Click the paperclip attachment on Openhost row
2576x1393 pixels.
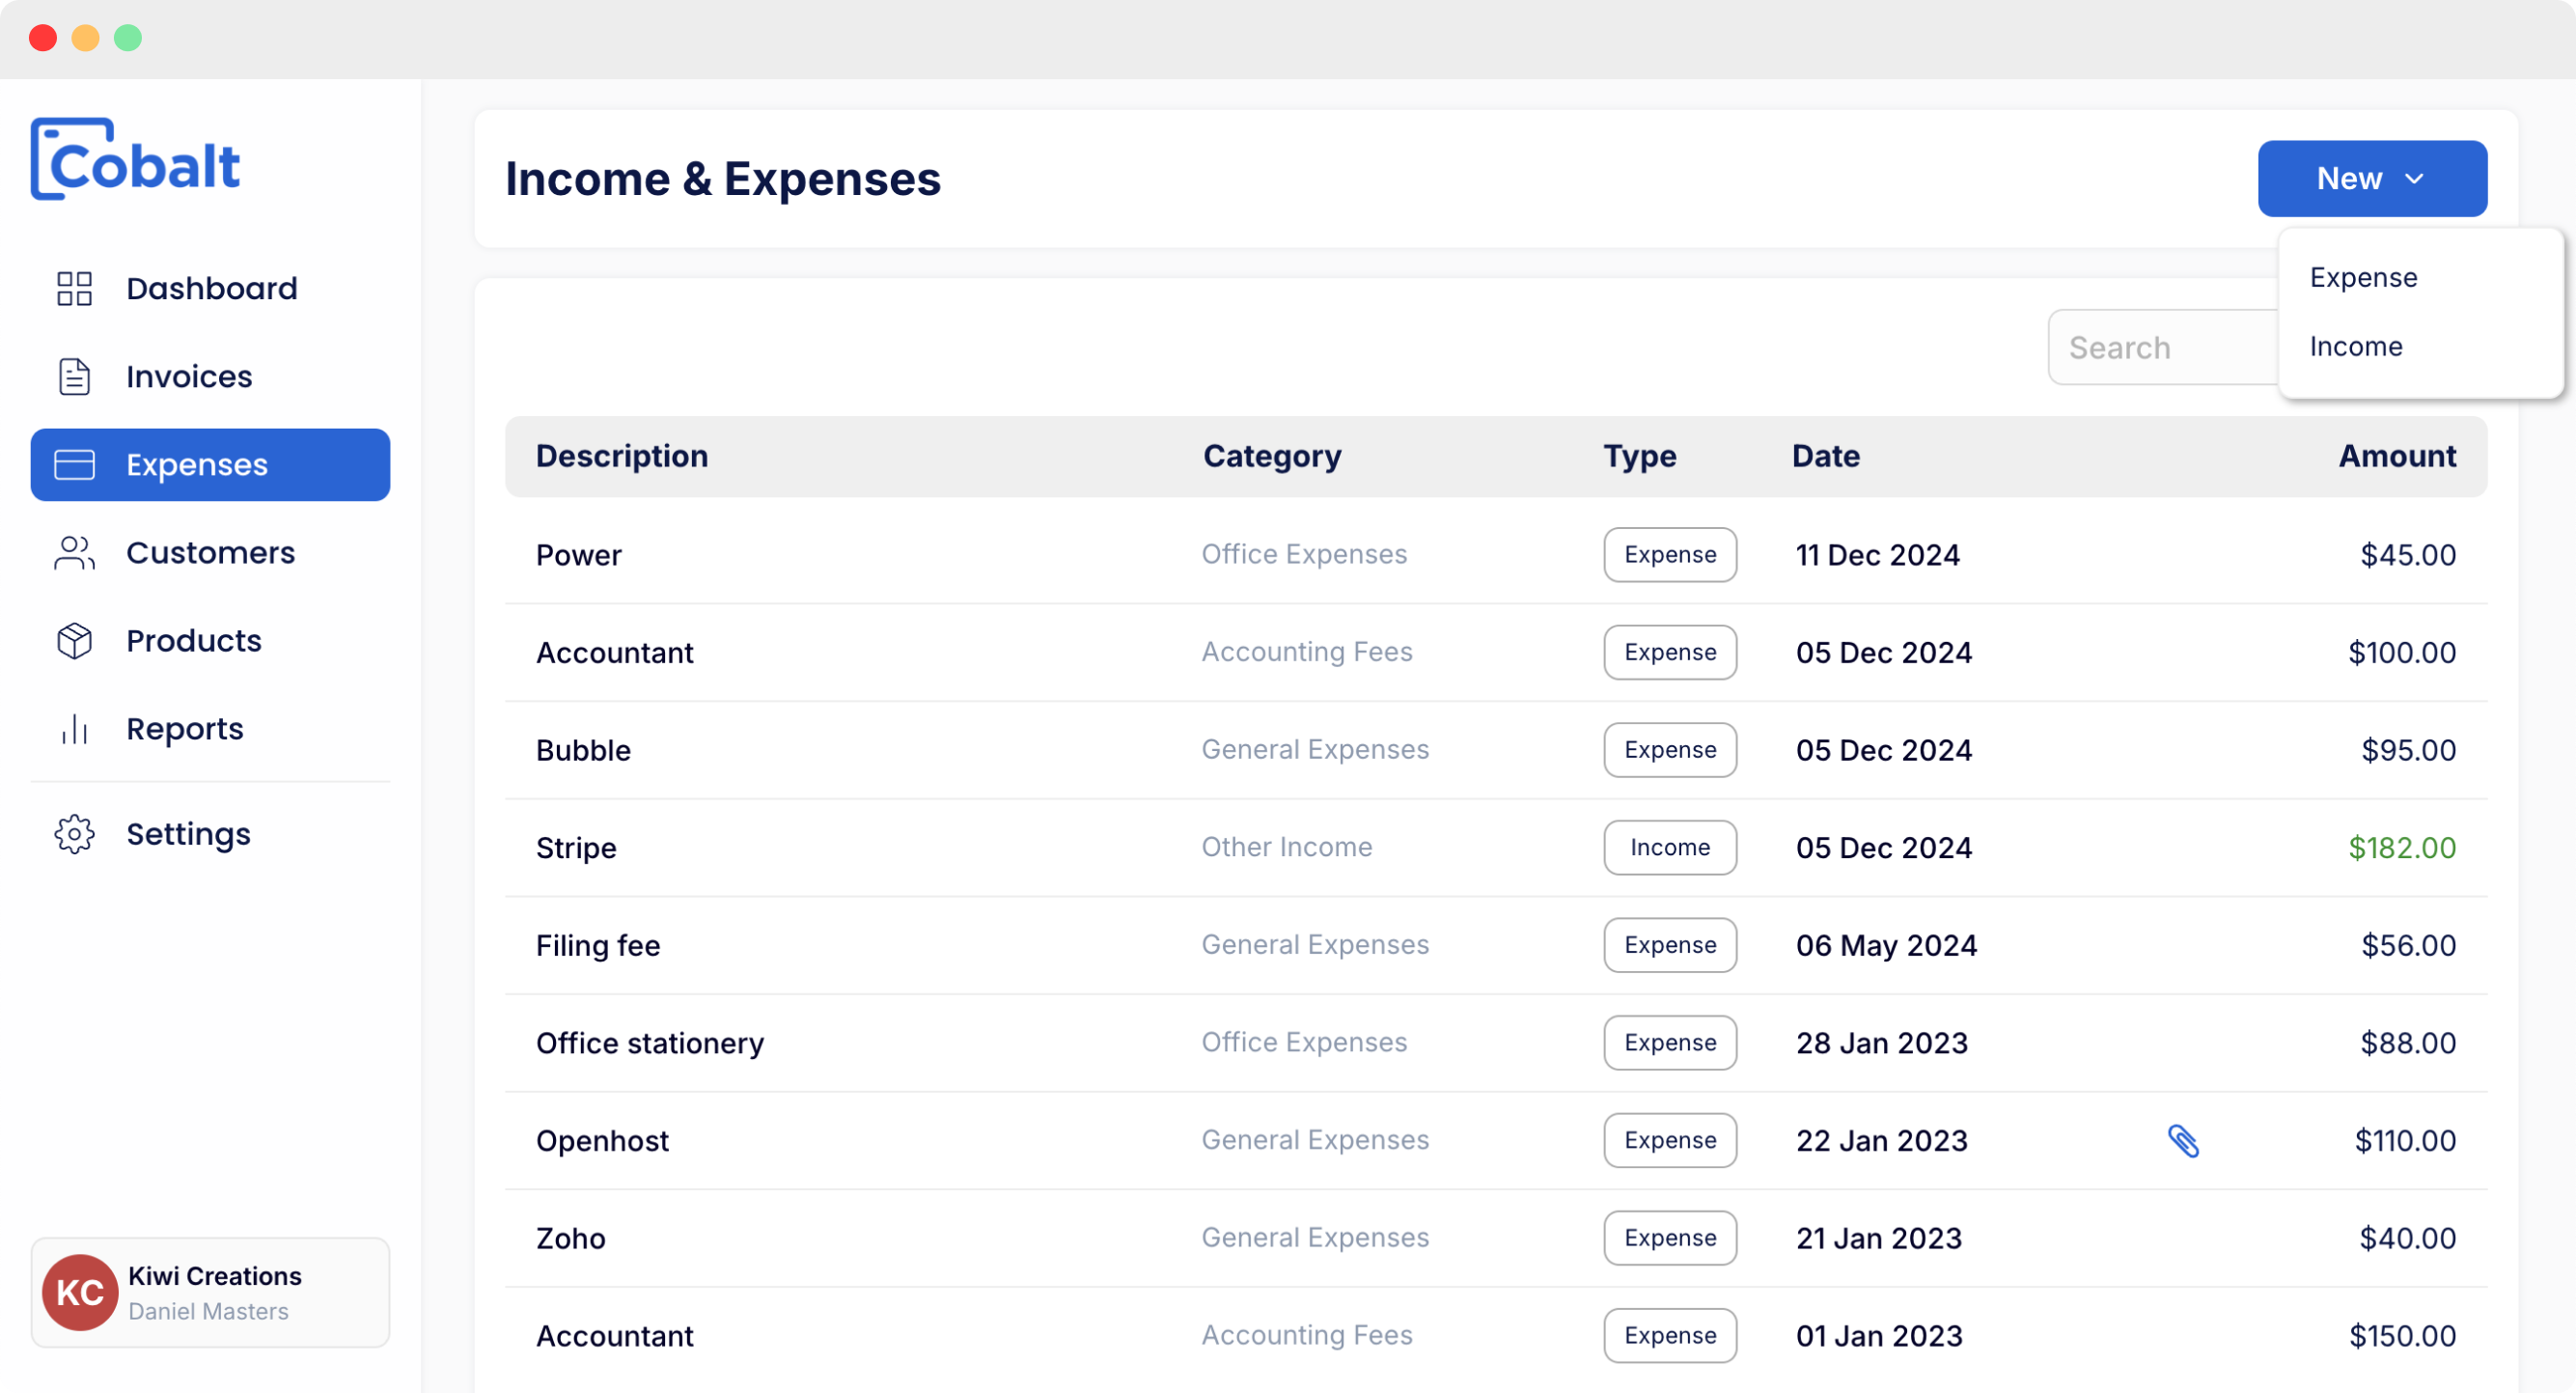(x=2183, y=1140)
